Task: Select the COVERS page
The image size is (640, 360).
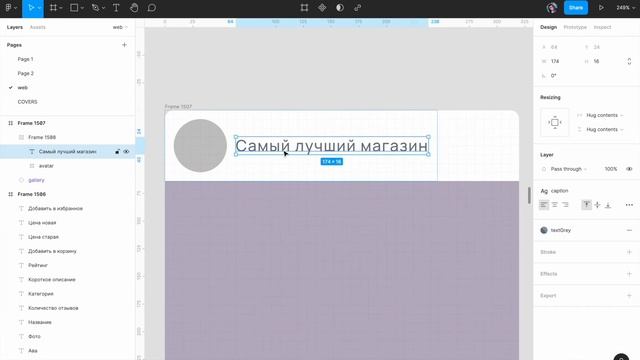Action: [27, 102]
